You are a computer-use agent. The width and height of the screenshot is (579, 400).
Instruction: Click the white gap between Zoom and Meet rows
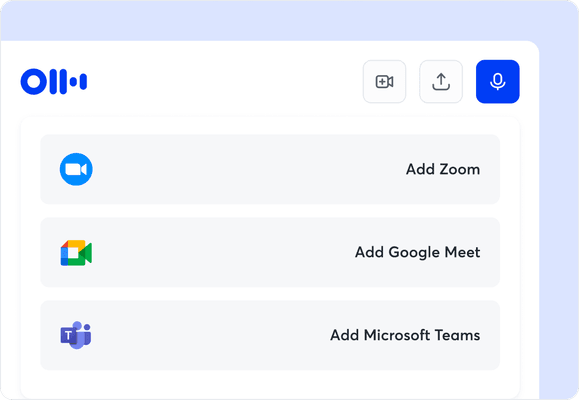point(270,211)
